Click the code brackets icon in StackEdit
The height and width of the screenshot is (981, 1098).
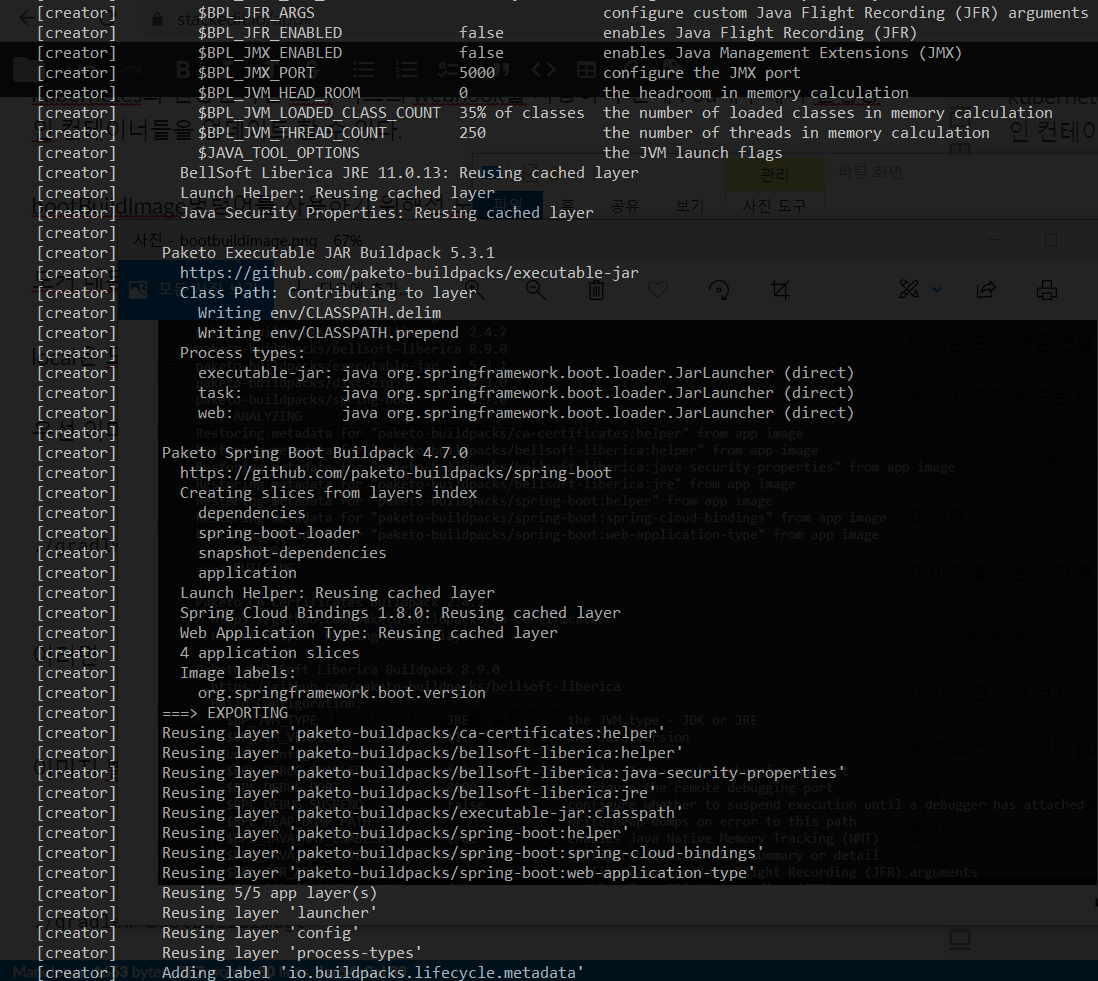tap(543, 70)
